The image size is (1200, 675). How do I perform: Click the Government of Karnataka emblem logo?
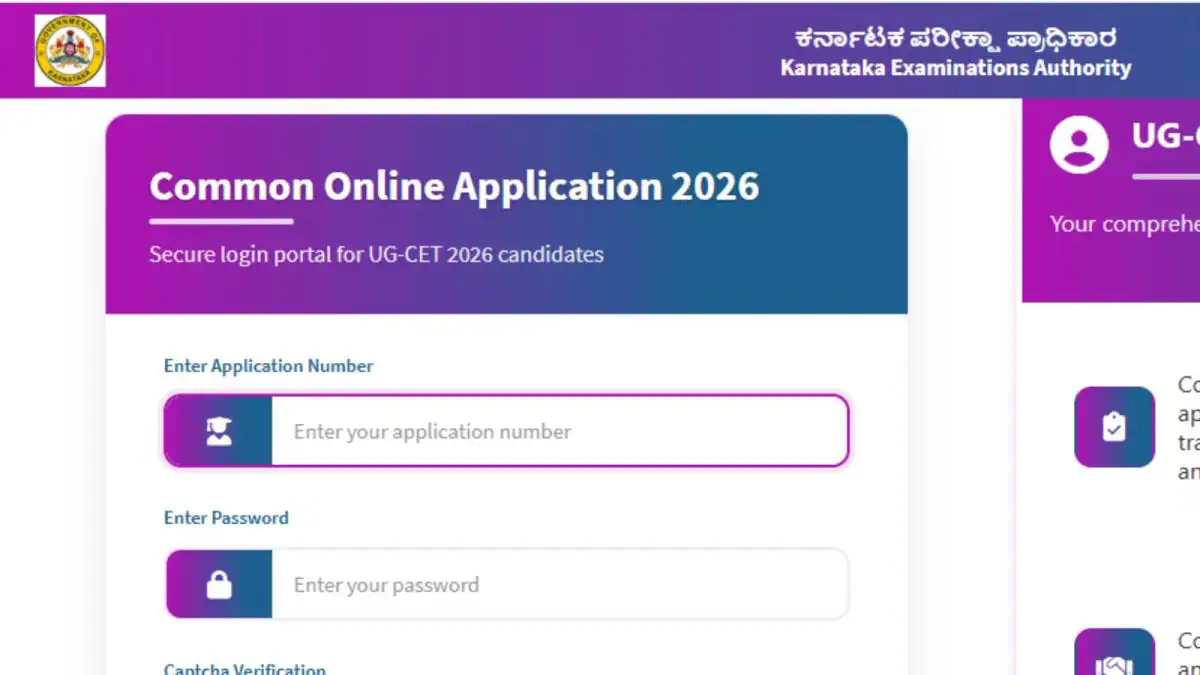click(68, 50)
